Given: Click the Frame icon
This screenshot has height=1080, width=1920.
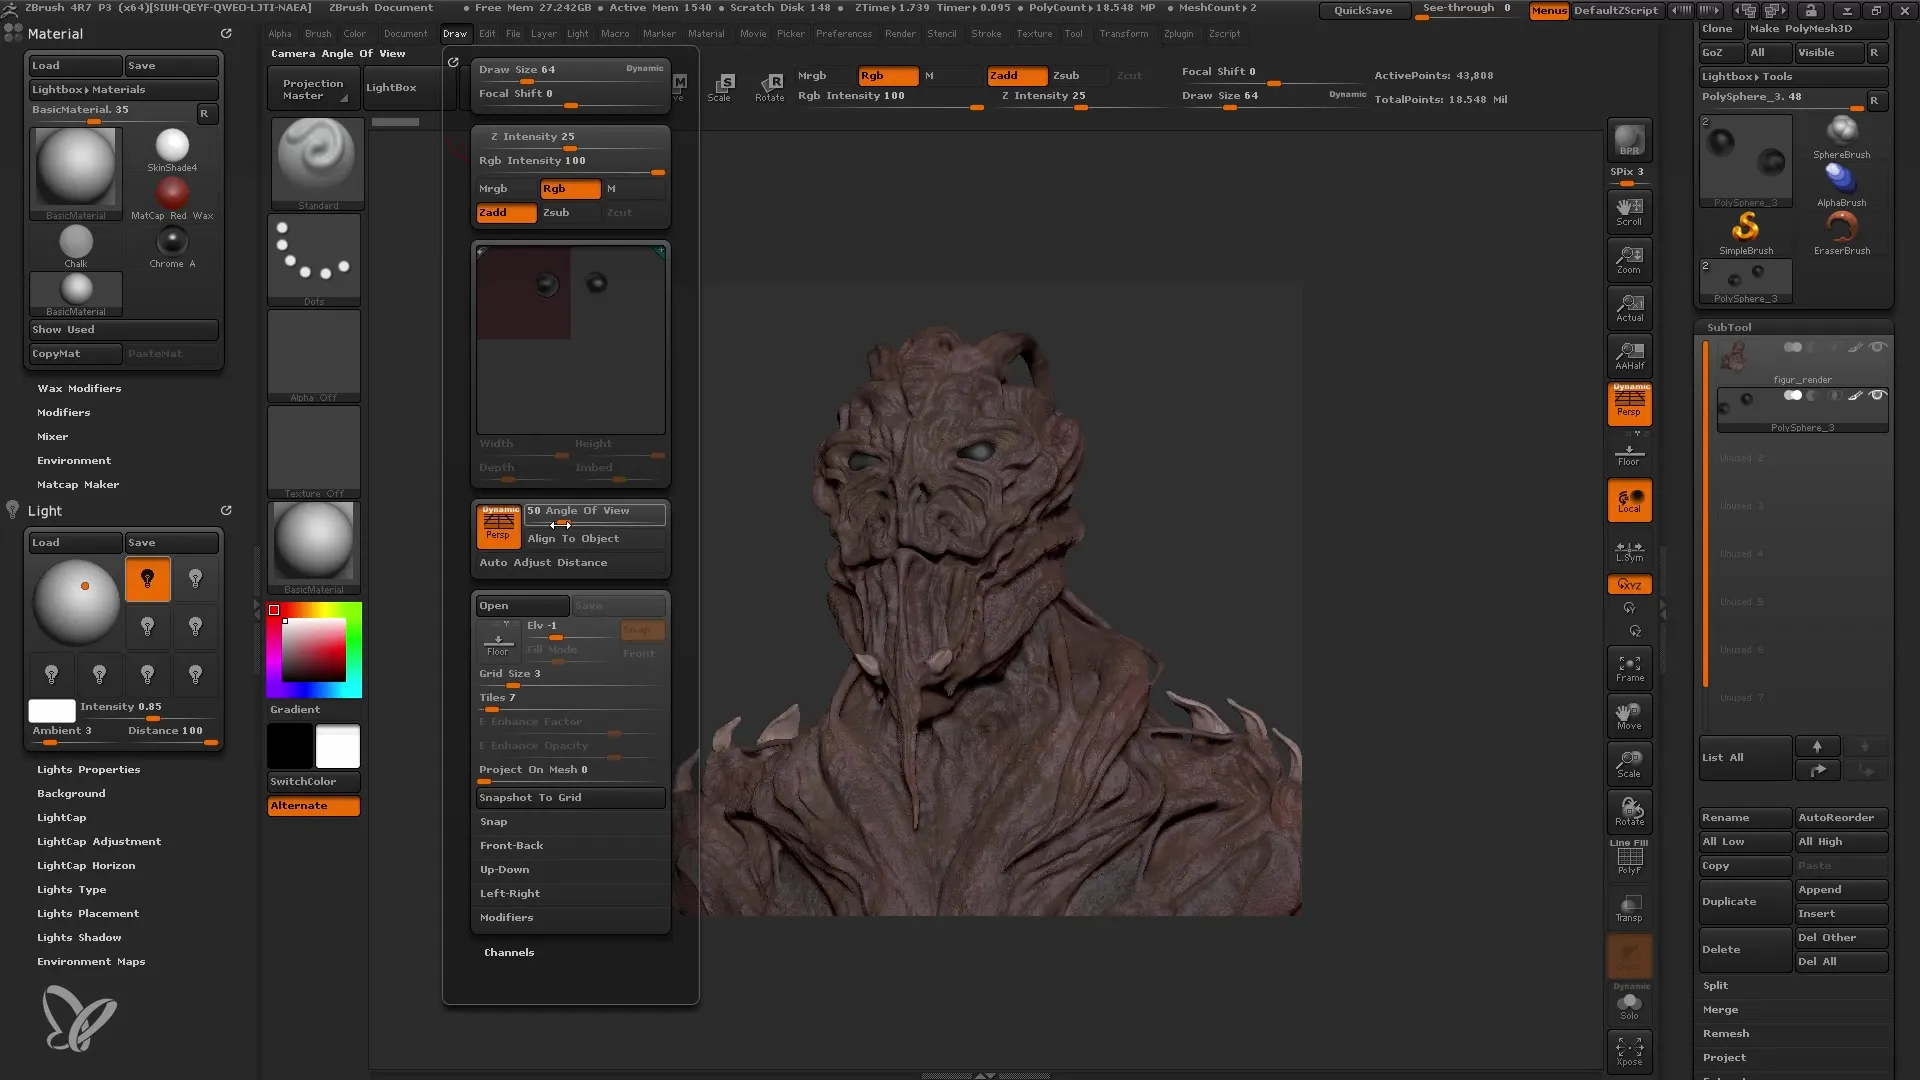Looking at the screenshot, I should (x=1629, y=669).
